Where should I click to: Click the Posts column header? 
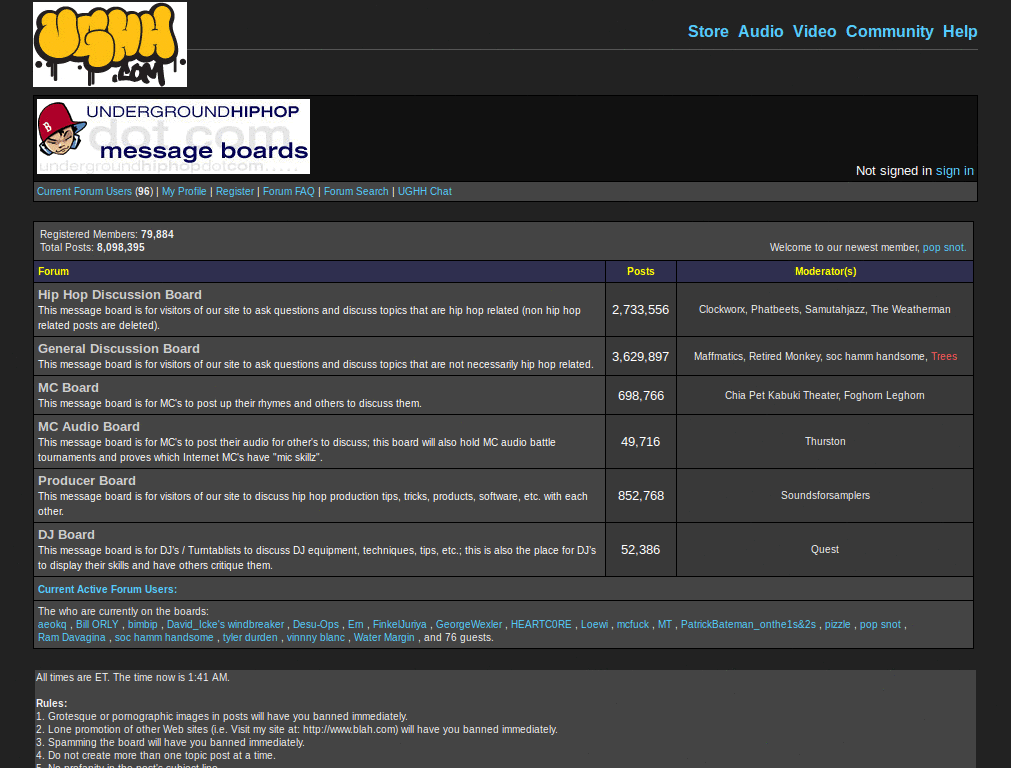(x=641, y=272)
